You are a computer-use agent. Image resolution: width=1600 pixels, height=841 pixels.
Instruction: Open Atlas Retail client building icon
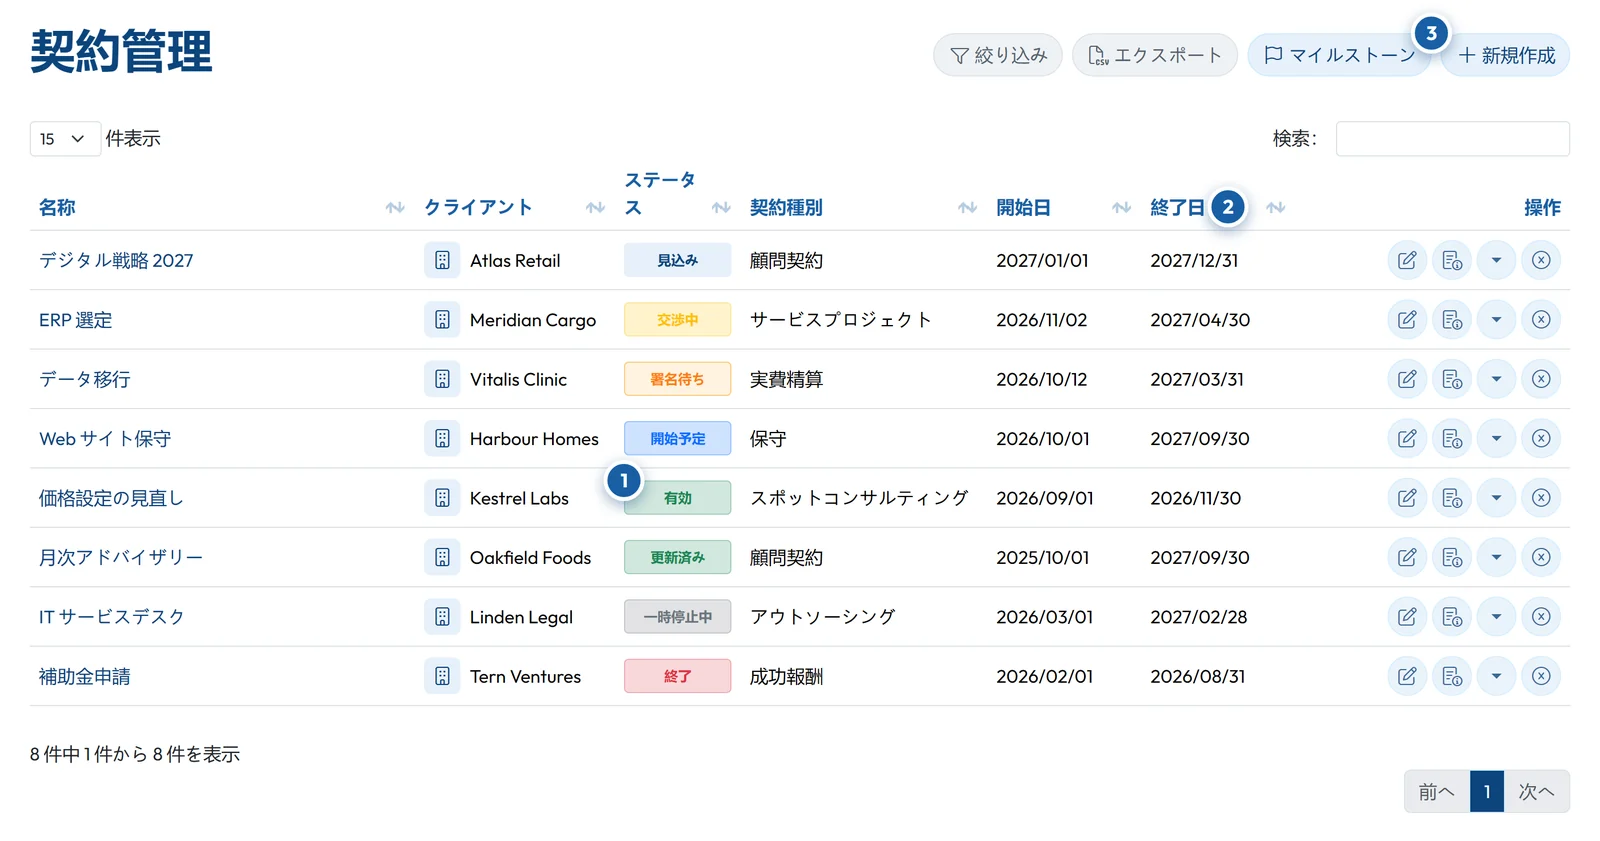tap(442, 260)
